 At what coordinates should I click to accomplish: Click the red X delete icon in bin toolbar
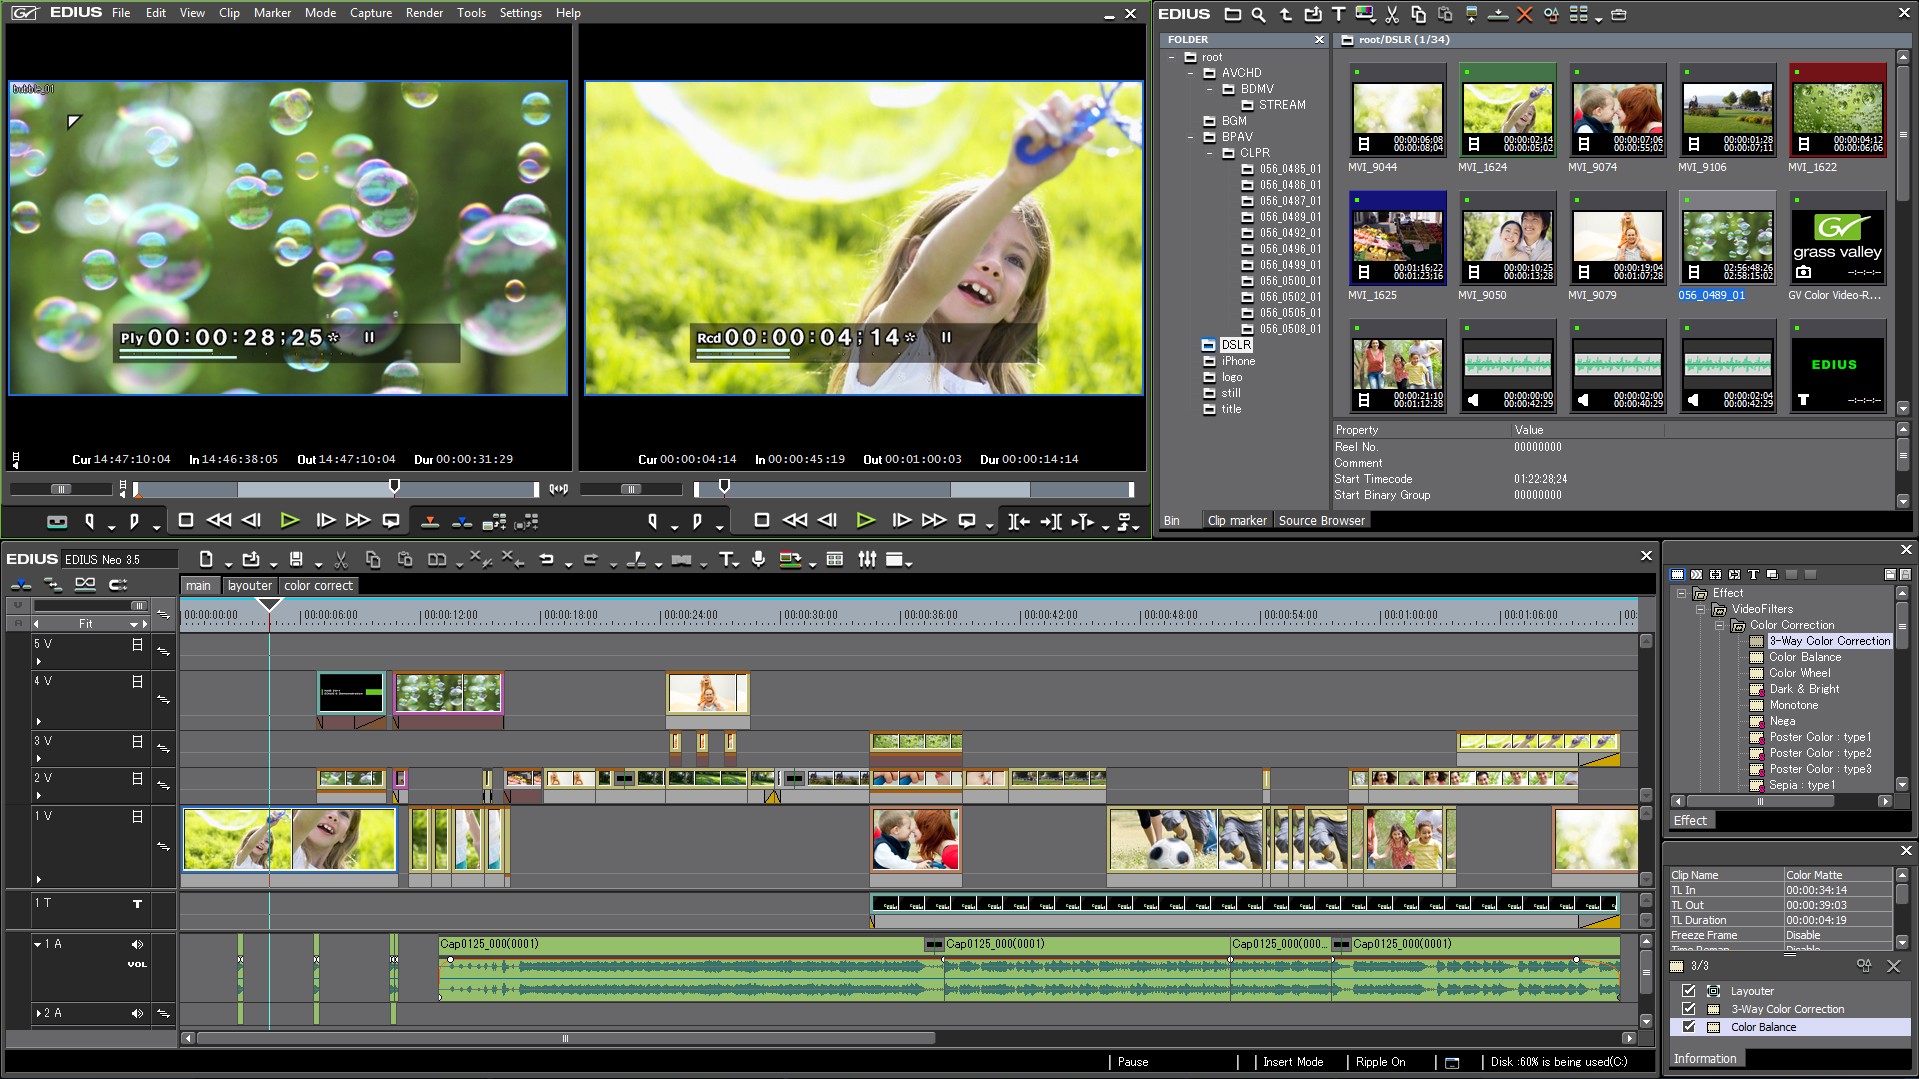pos(1524,14)
